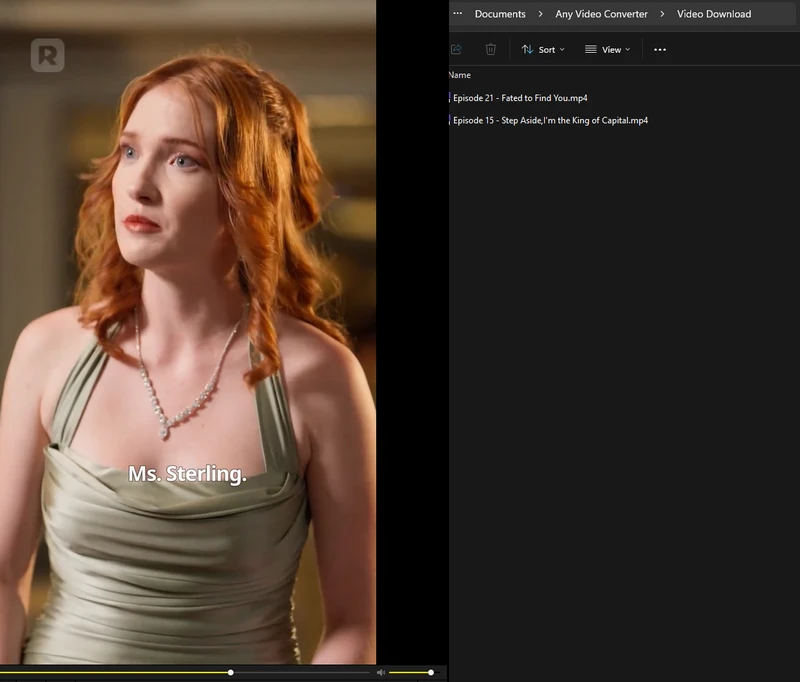
Task: Sort files by clicking the Name column header
Action: tap(458, 74)
